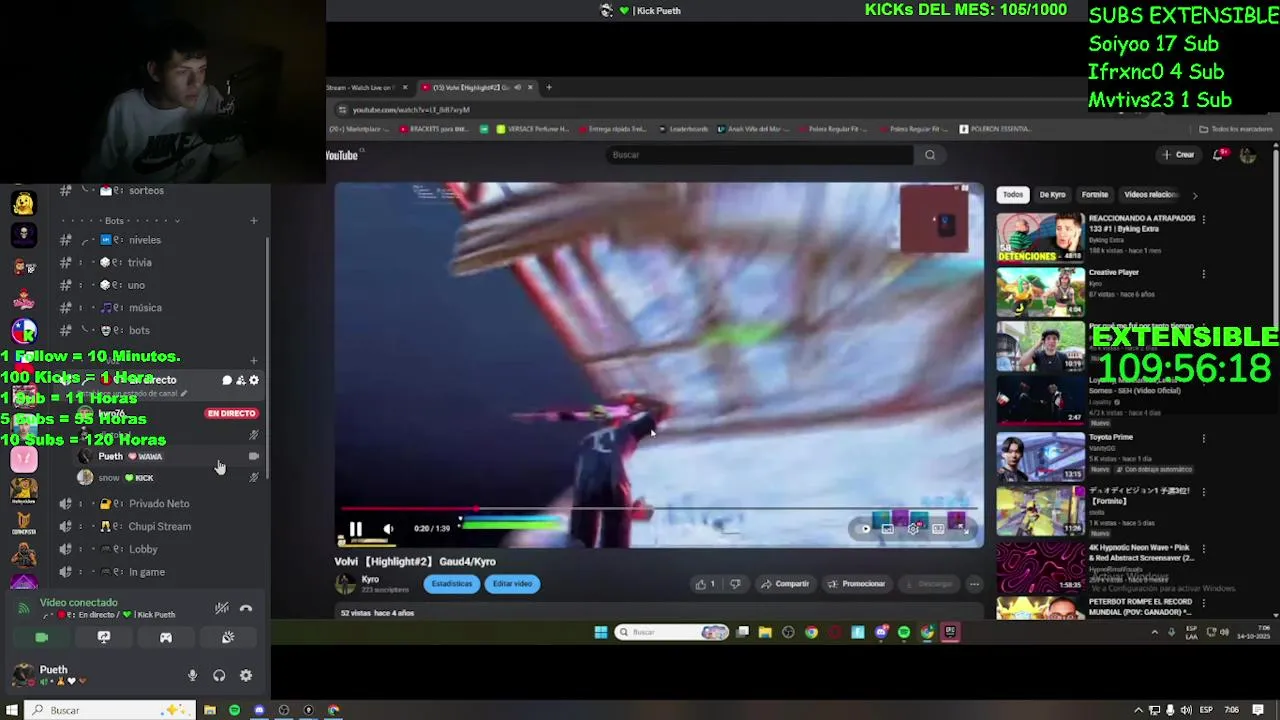Toggle the Discord camera button

[41, 637]
